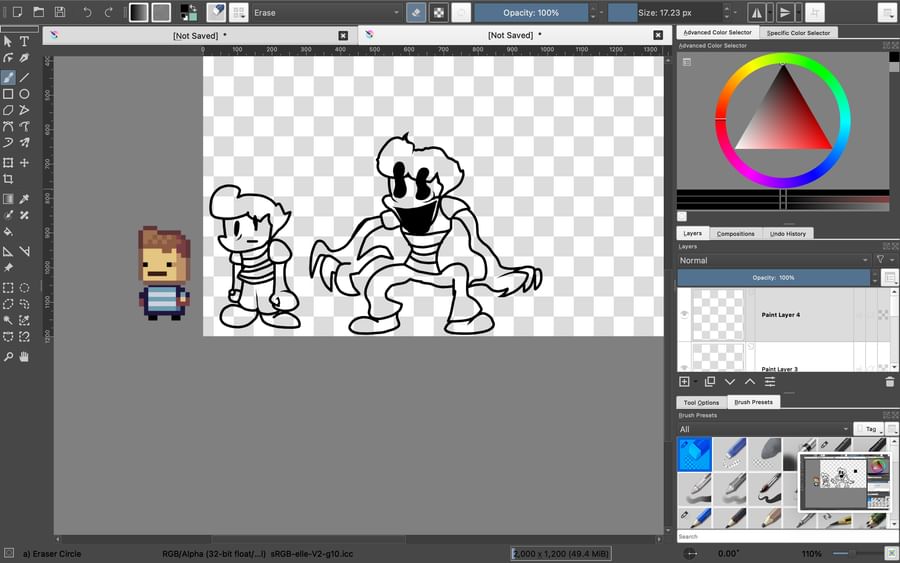Image resolution: width=900 pixels, height=563 pixels.
Task: Move layer up with chevron arrow
Action: (750, 382)
